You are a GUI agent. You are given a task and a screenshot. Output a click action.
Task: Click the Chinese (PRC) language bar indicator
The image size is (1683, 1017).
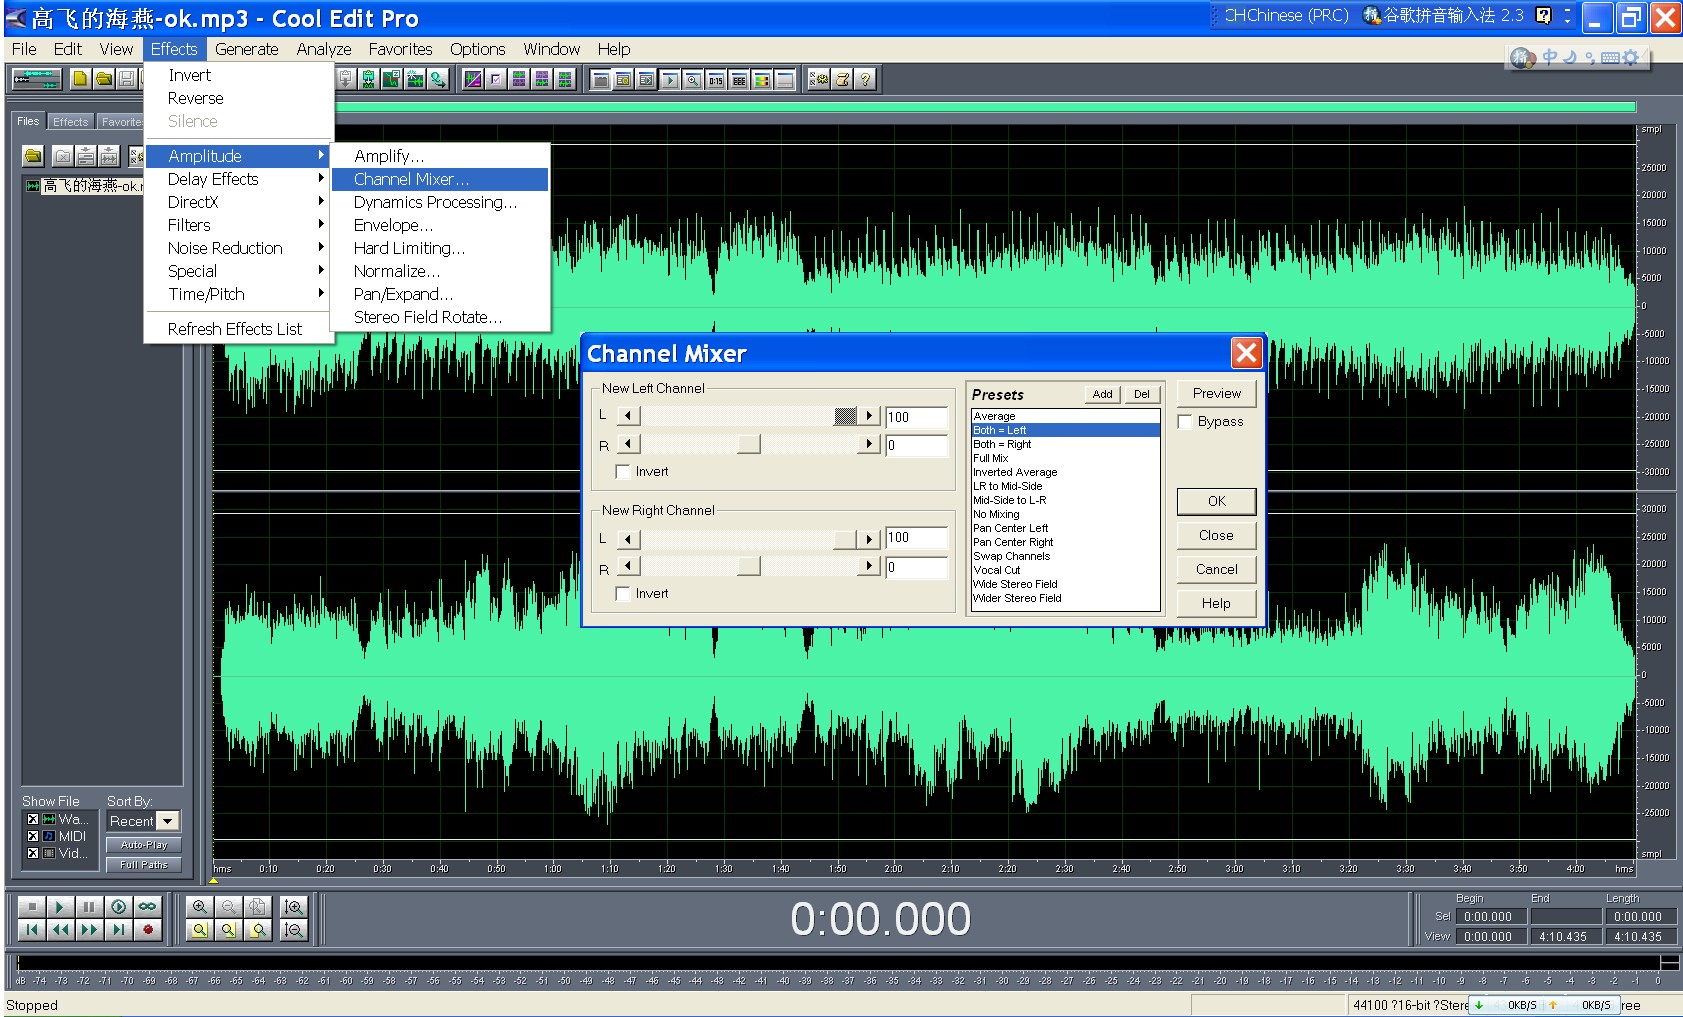[x=1285, y=16]
